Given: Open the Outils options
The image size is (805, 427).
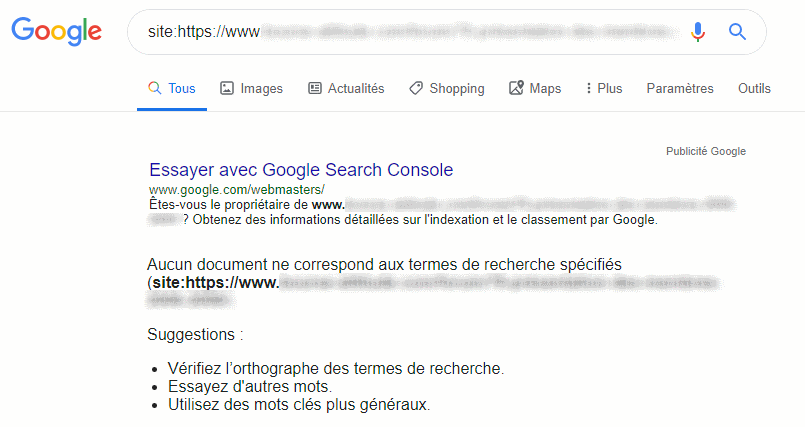Looking at the screenshot, I should tap(754, 88).
